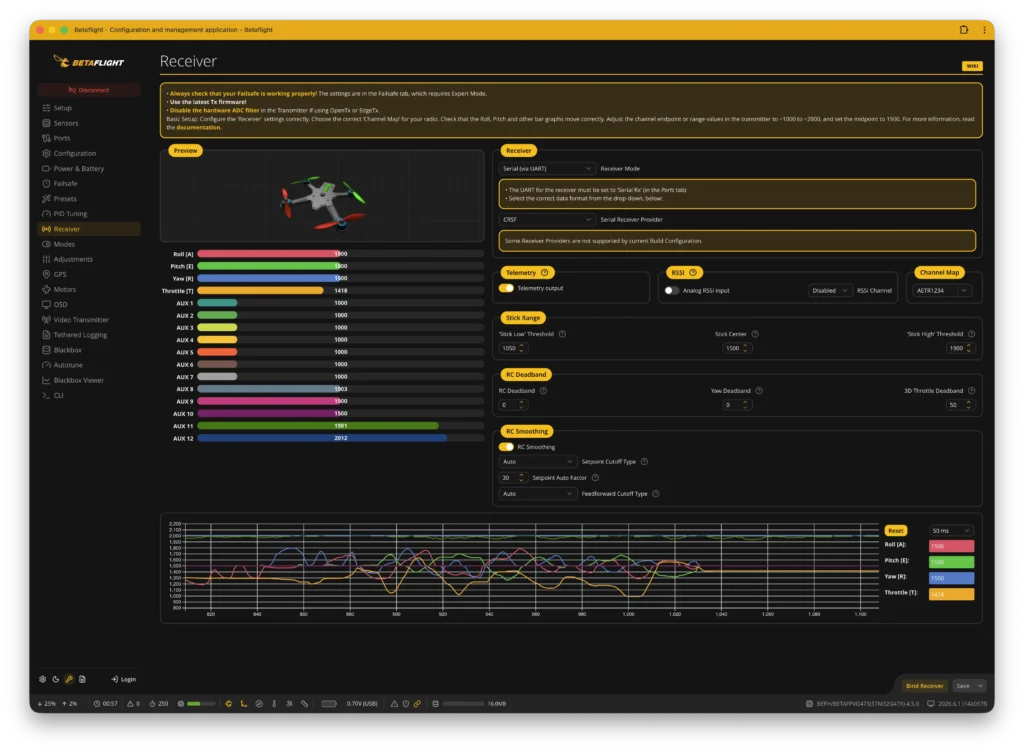Go to the Ports sidebar icon
The height and width of the screenshot is (752, 1024).
coord(46,138)
